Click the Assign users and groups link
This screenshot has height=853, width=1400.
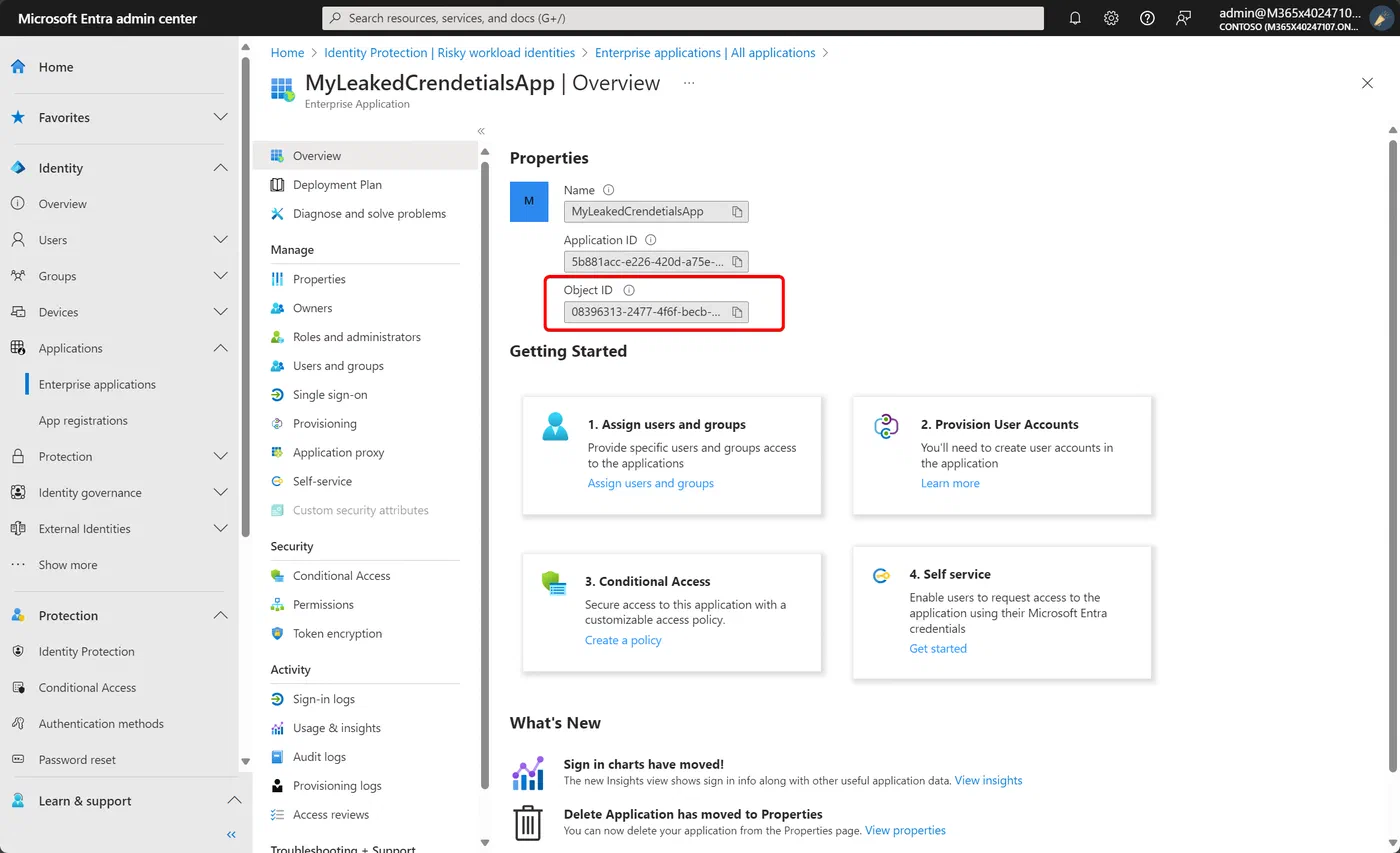pos(651,483)
